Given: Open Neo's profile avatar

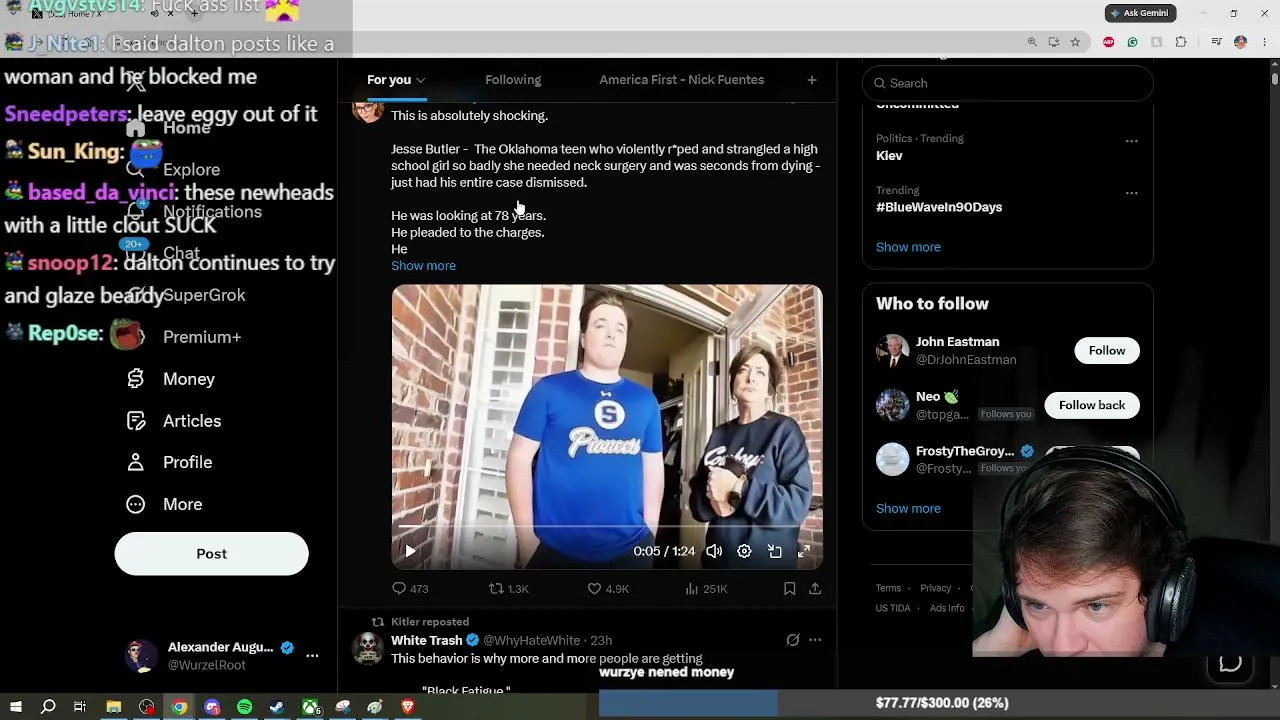Looking at the screenshot, I should tap(892, 405).
